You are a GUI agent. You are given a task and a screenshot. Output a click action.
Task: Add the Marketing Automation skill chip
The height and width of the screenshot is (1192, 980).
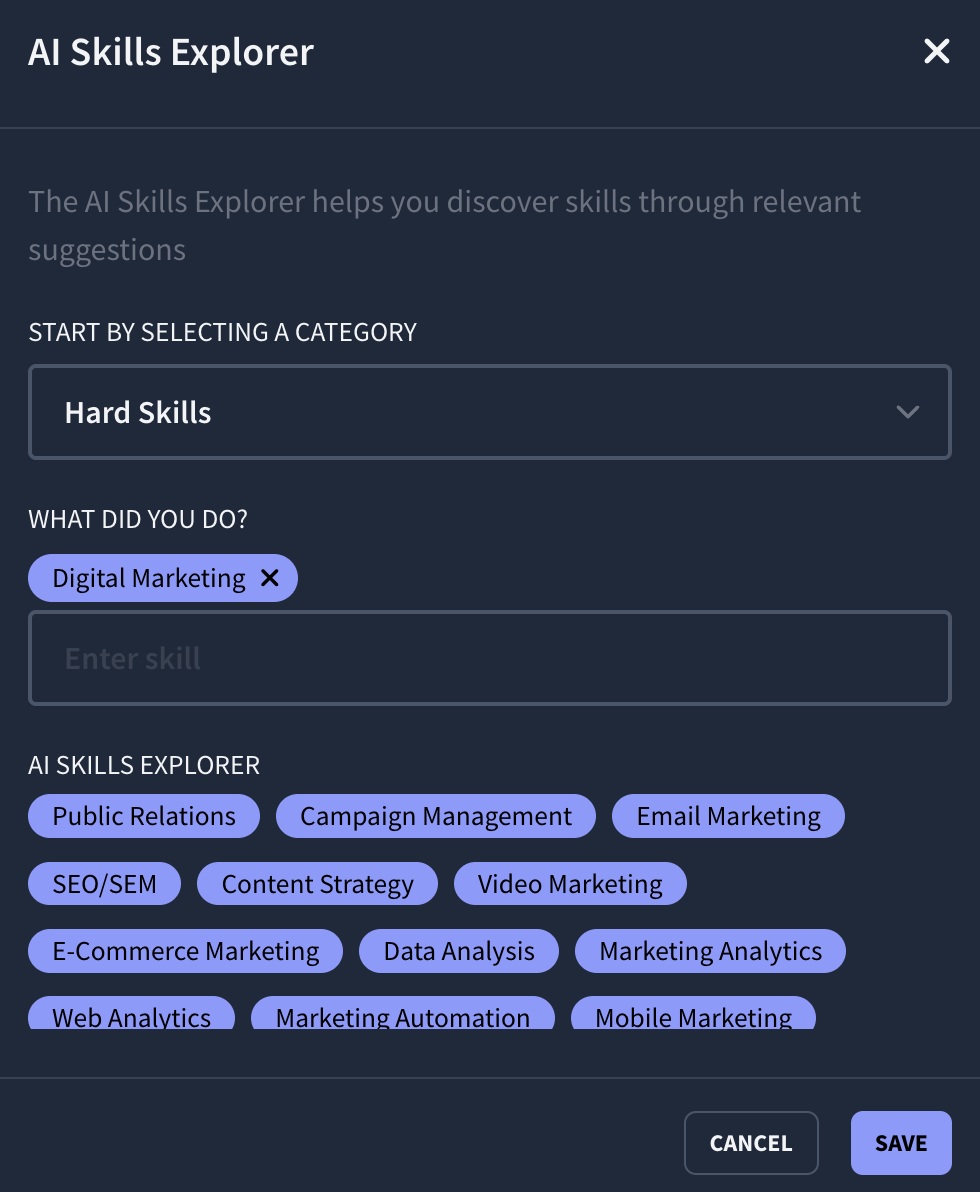pyautogui.click(x=403, y=1017)
